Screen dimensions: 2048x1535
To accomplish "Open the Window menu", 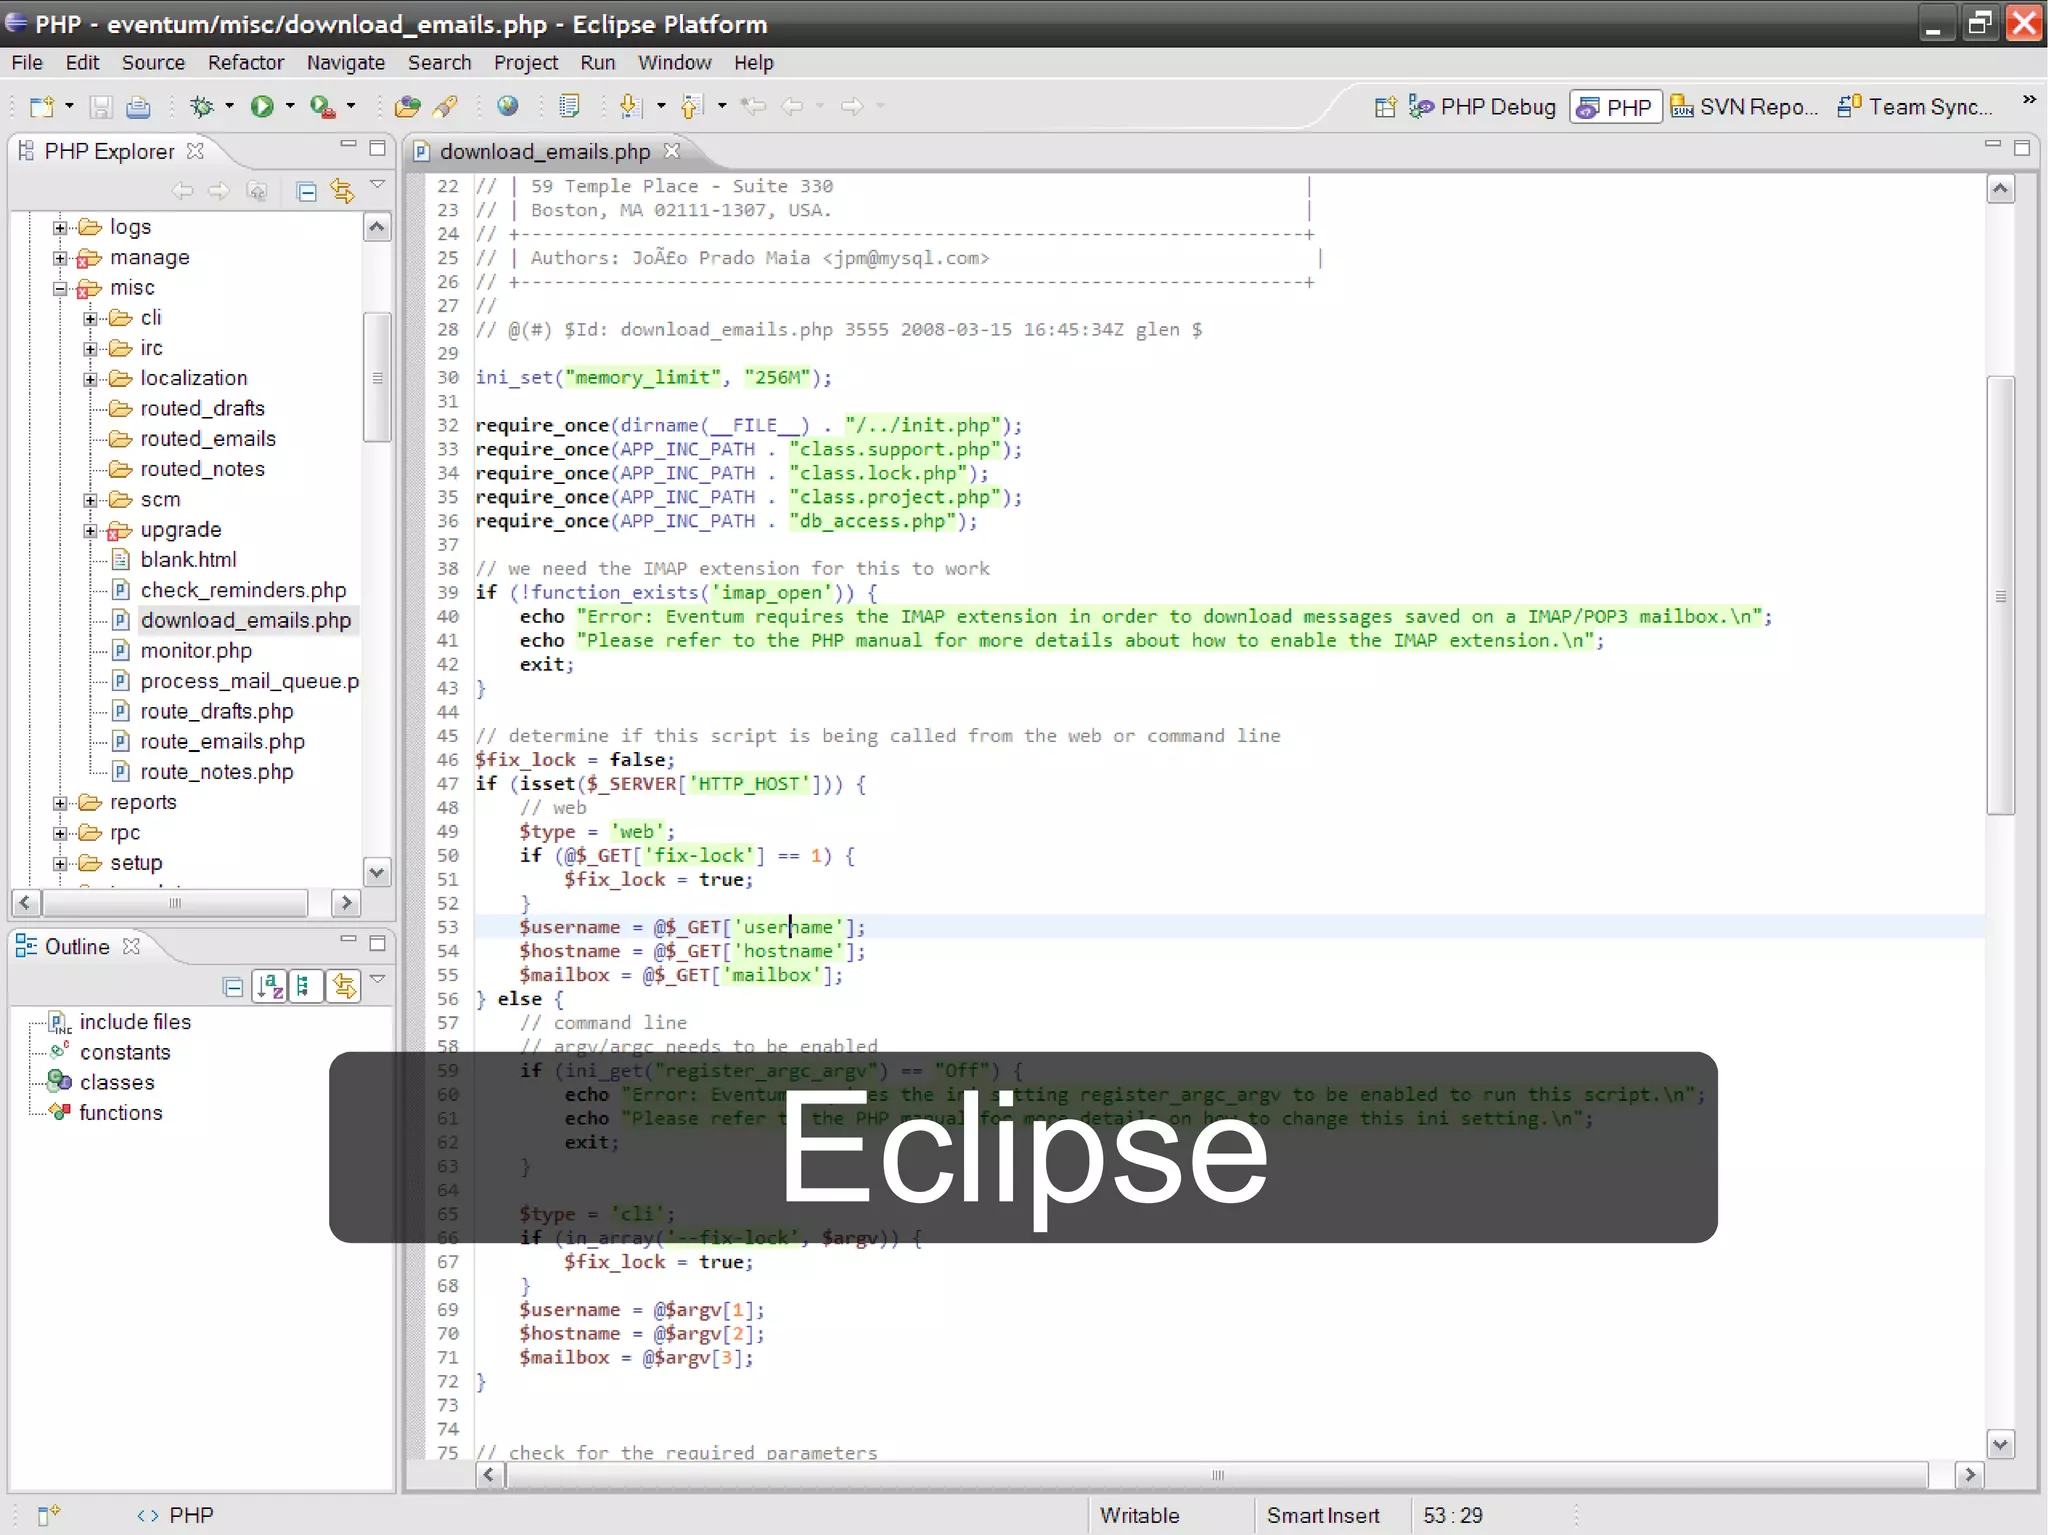I will coord(675,62).
